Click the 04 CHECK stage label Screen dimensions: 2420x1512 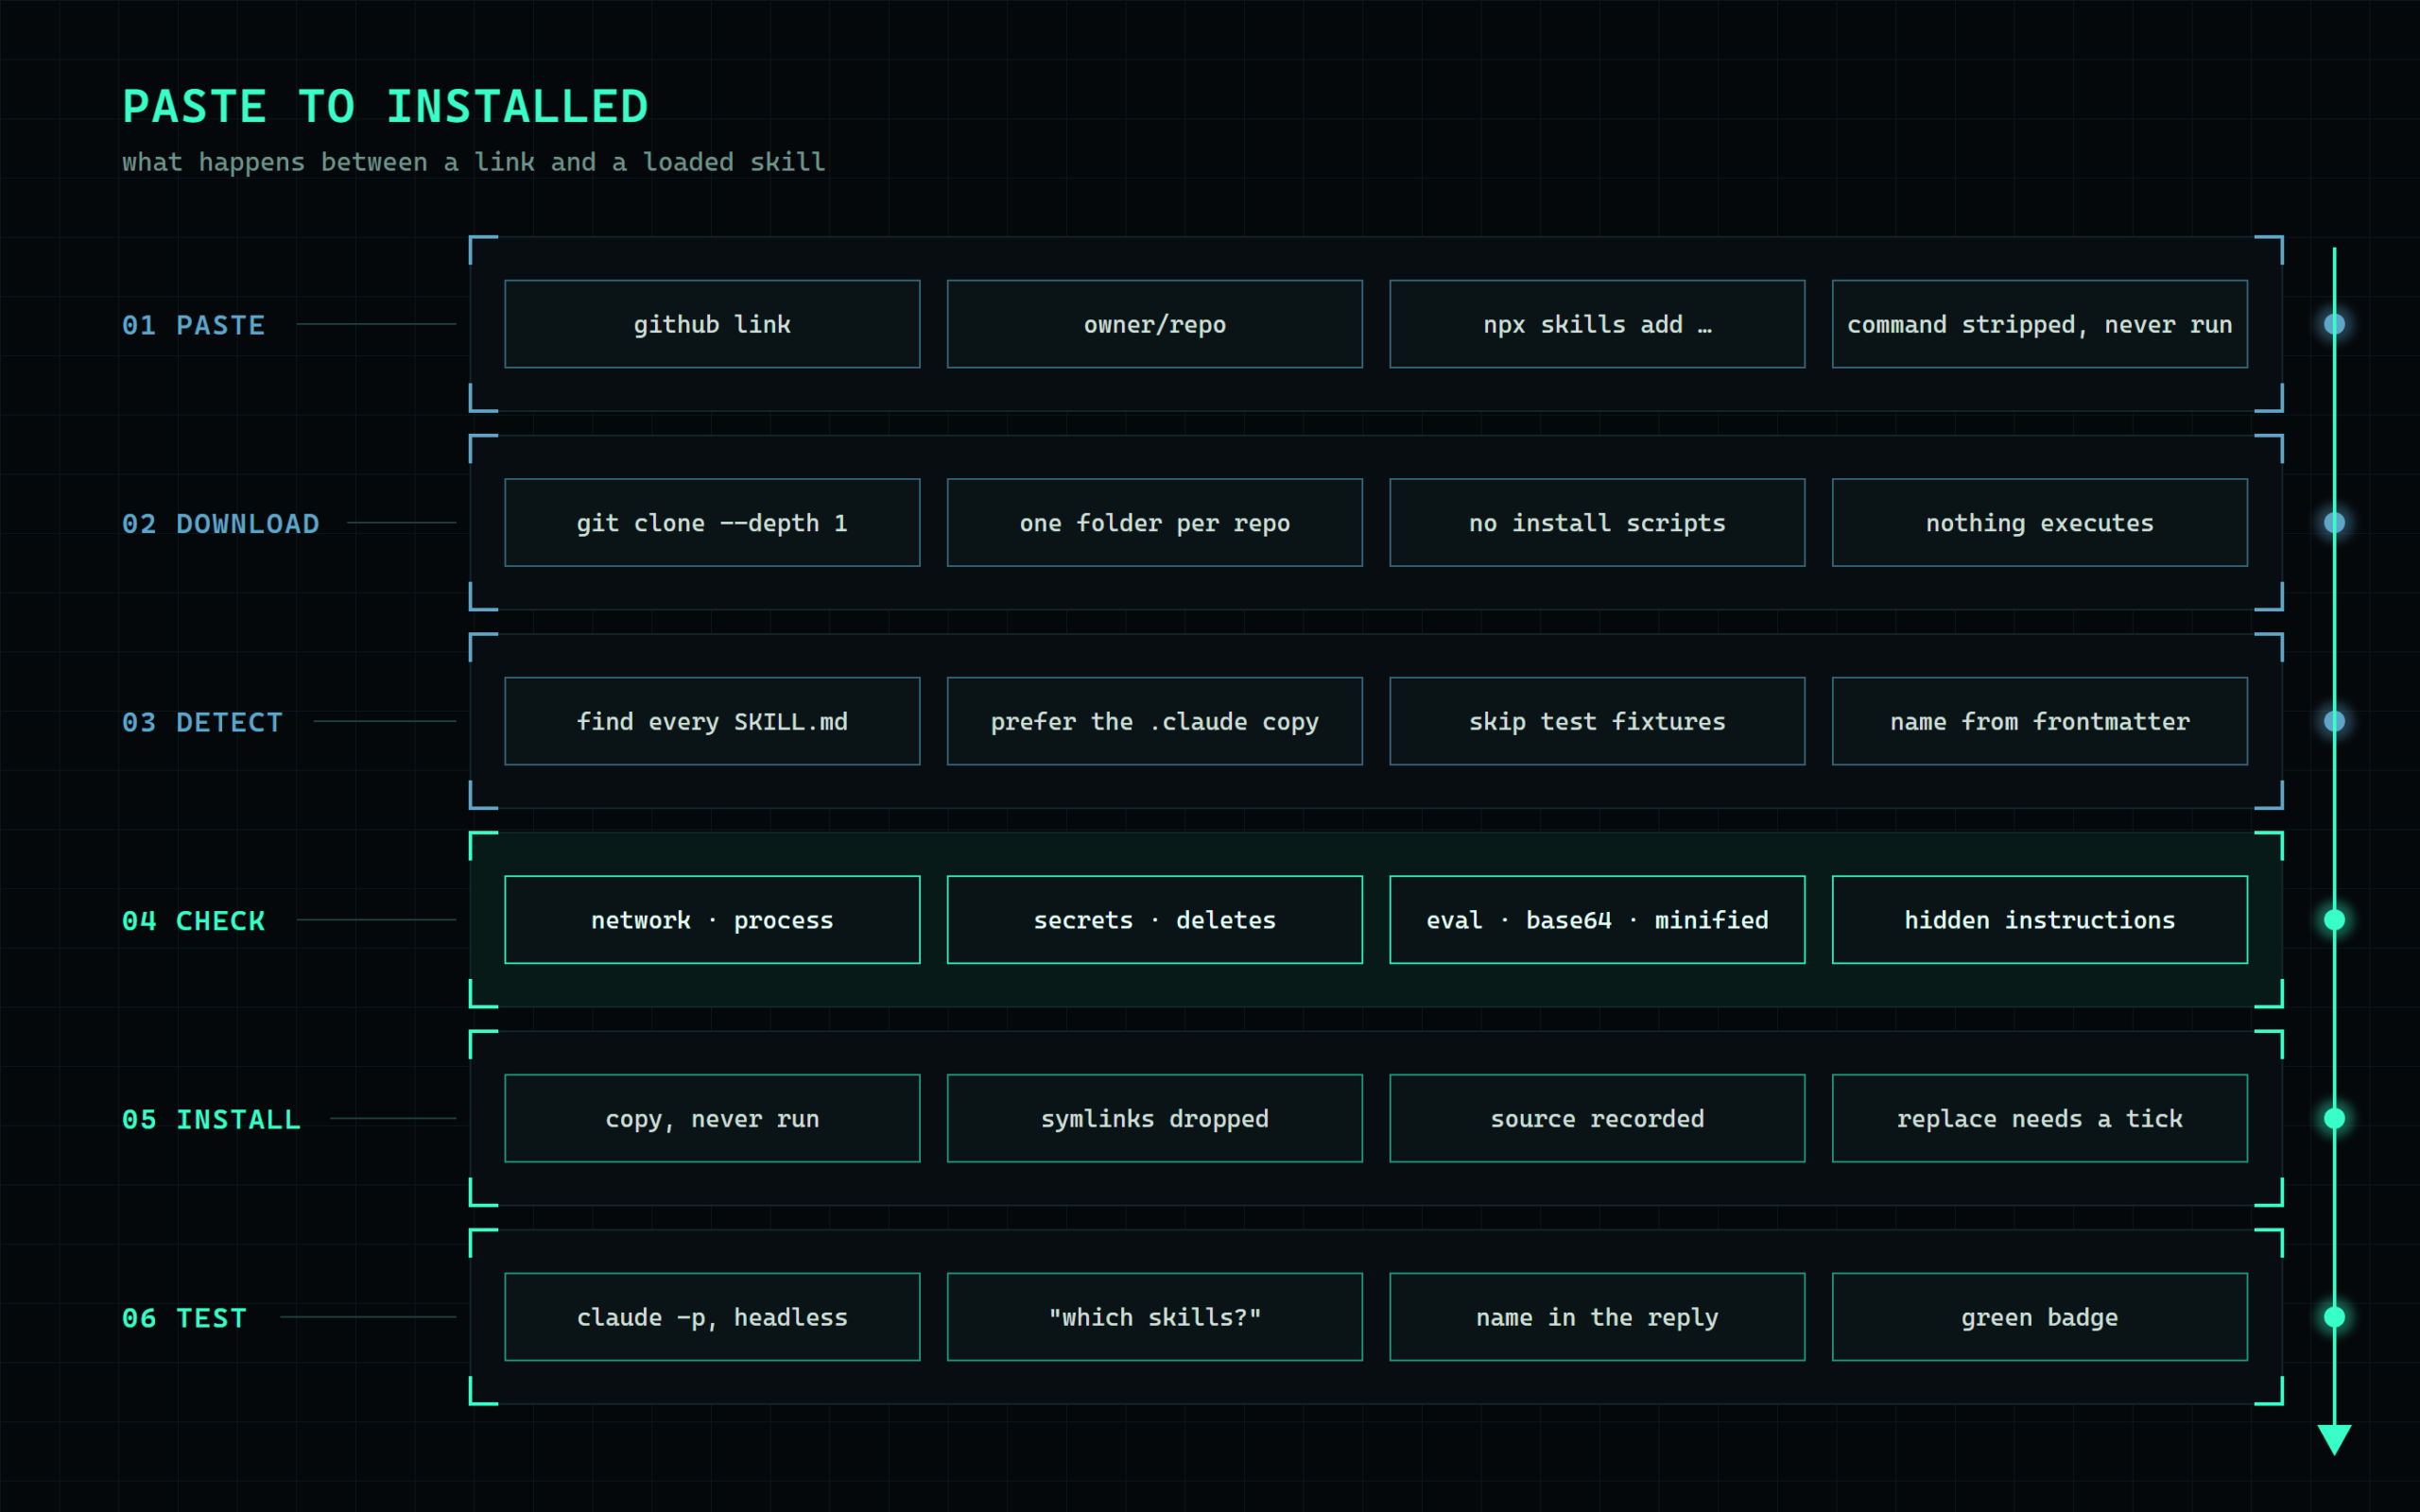click(193, 921)
